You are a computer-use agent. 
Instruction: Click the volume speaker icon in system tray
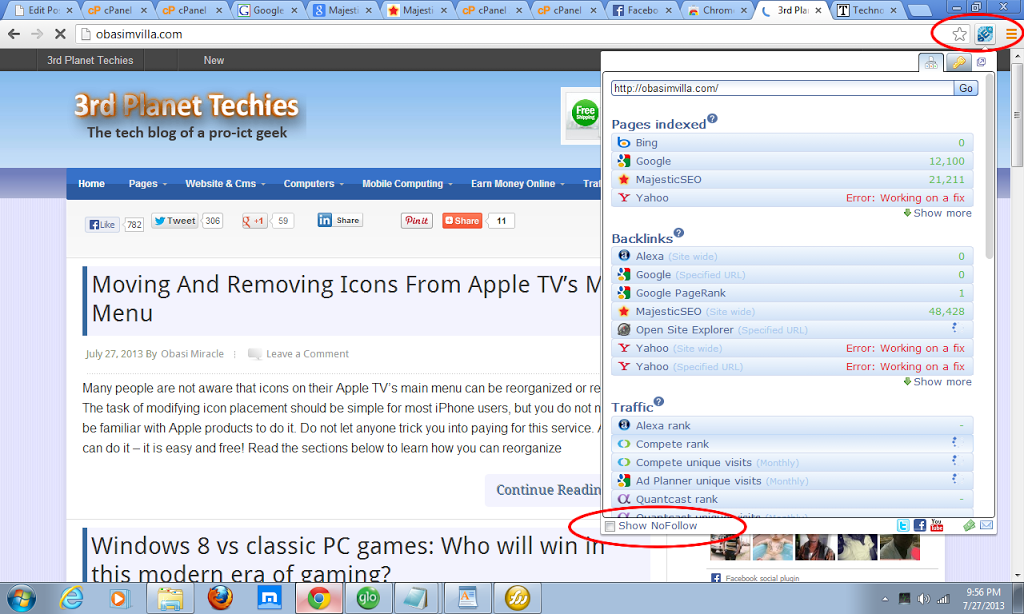click(x=923, y=599)
